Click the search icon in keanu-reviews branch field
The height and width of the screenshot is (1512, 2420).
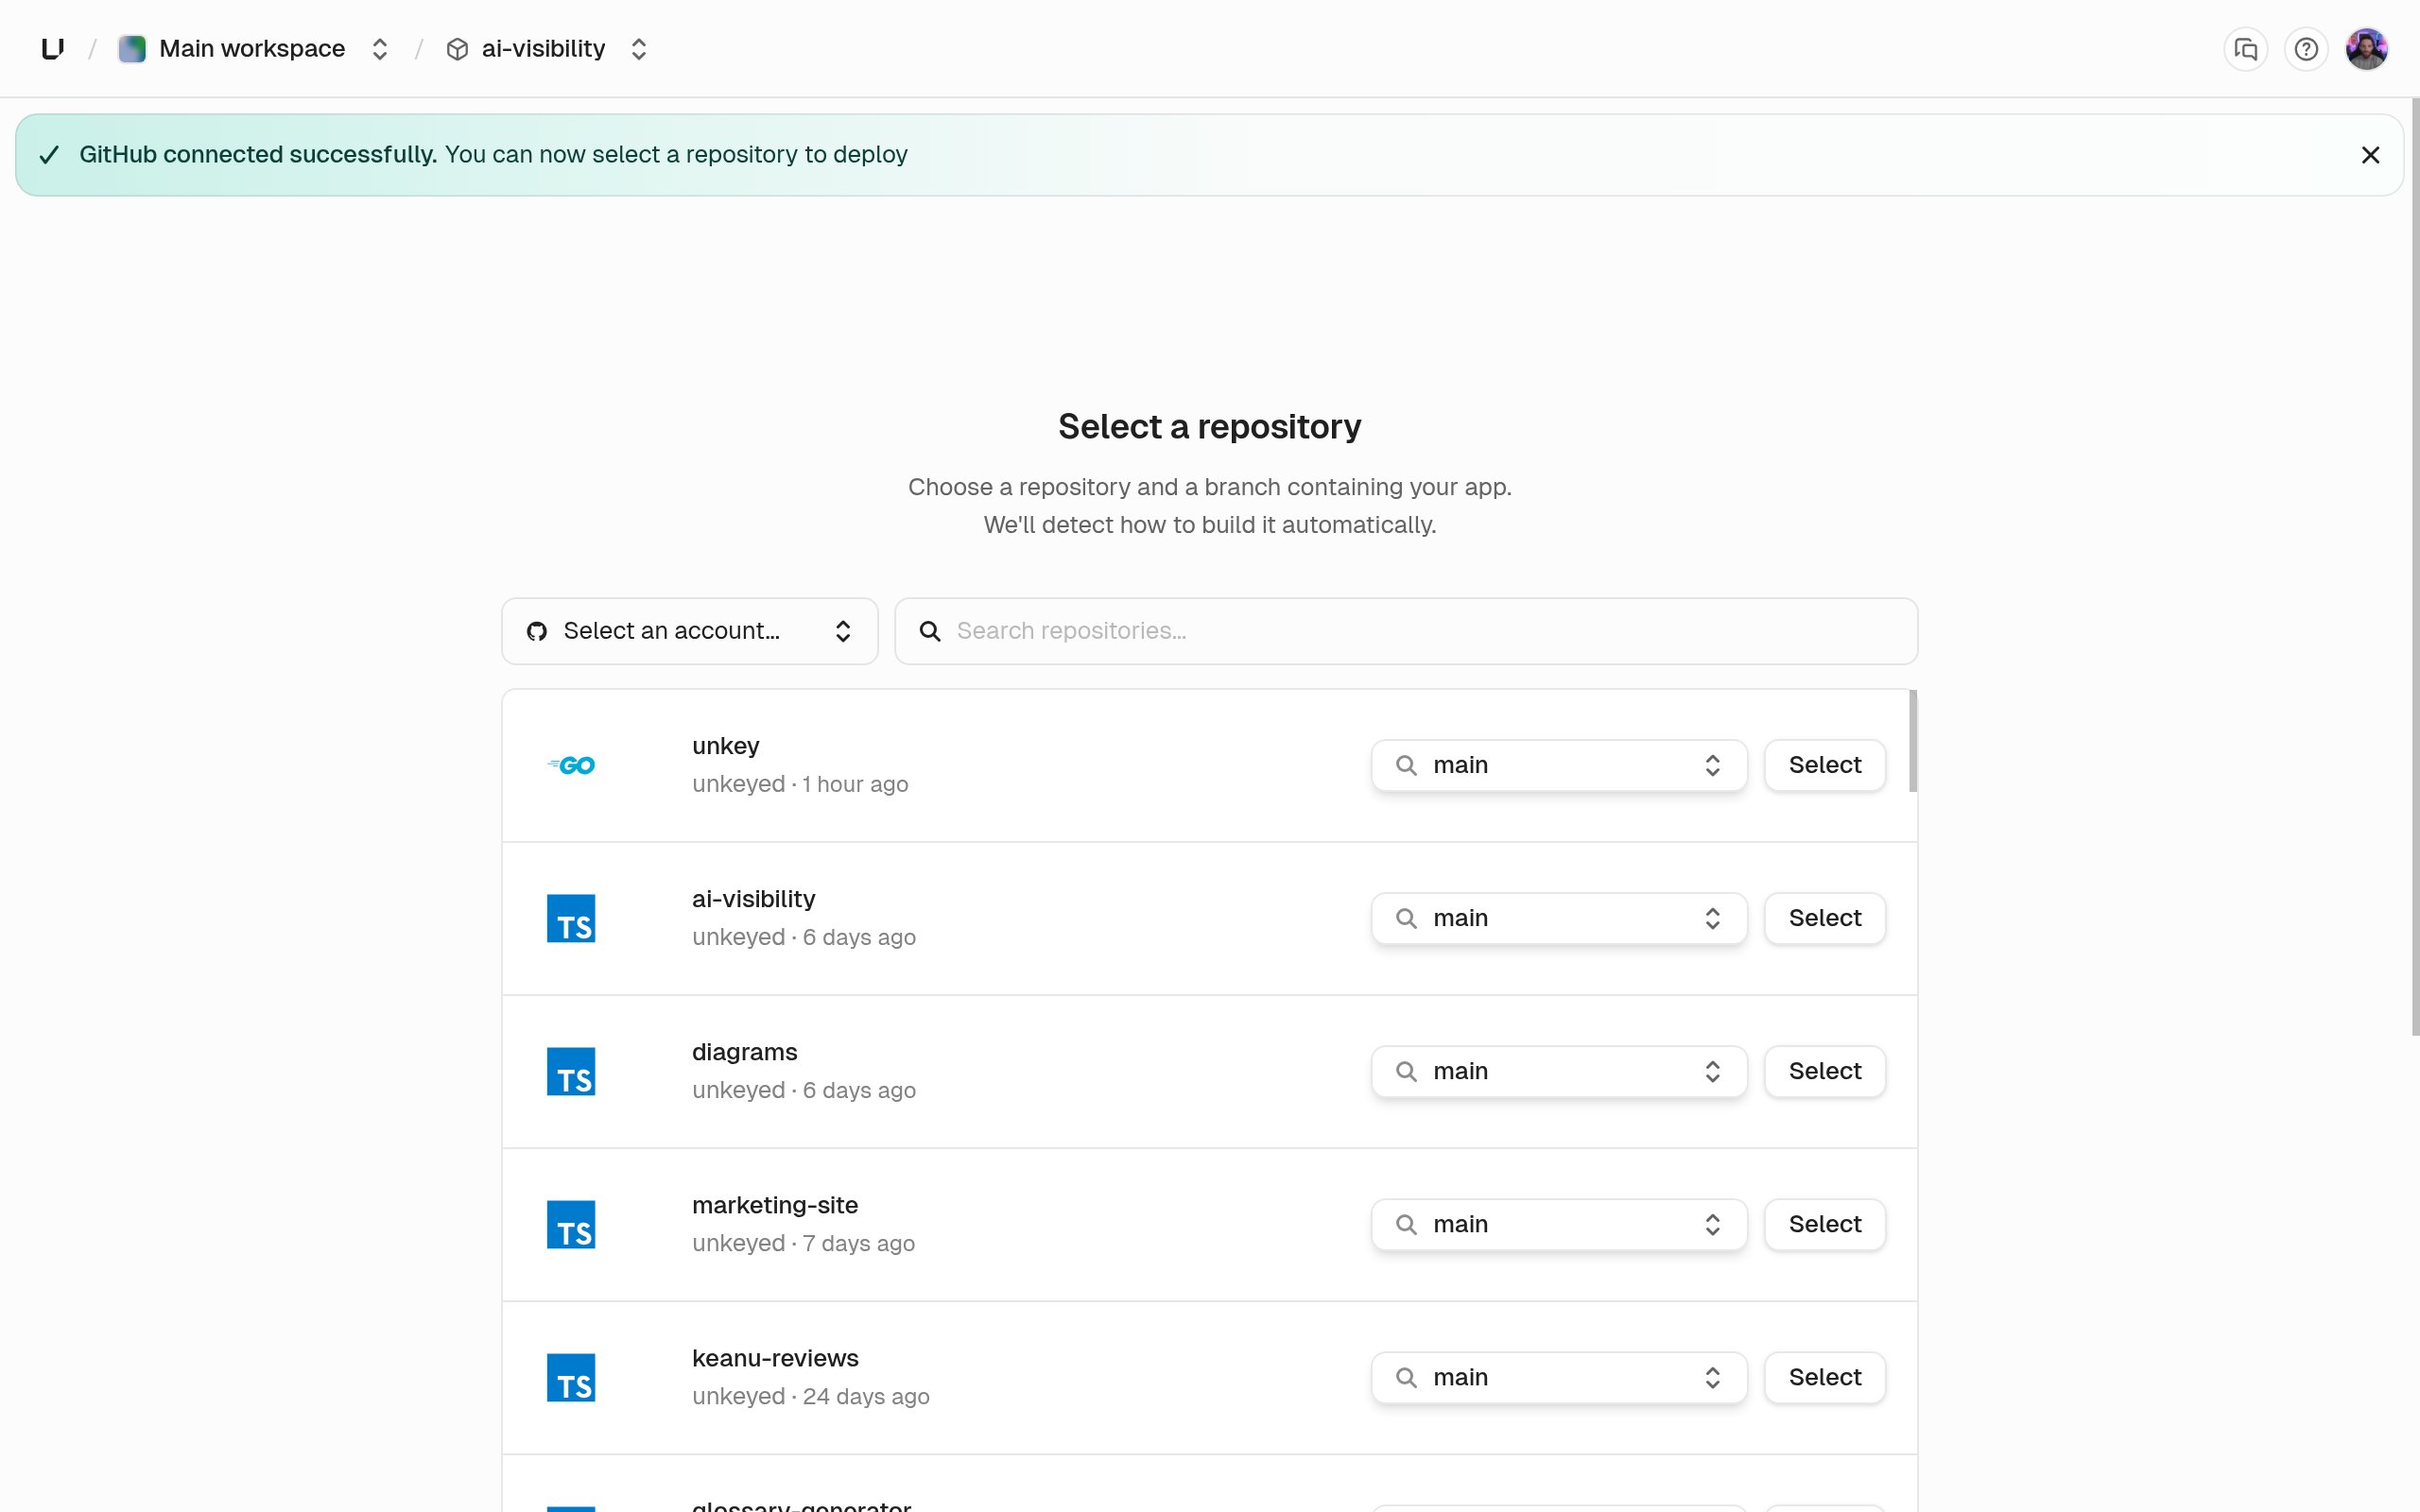point(1406,1377)
